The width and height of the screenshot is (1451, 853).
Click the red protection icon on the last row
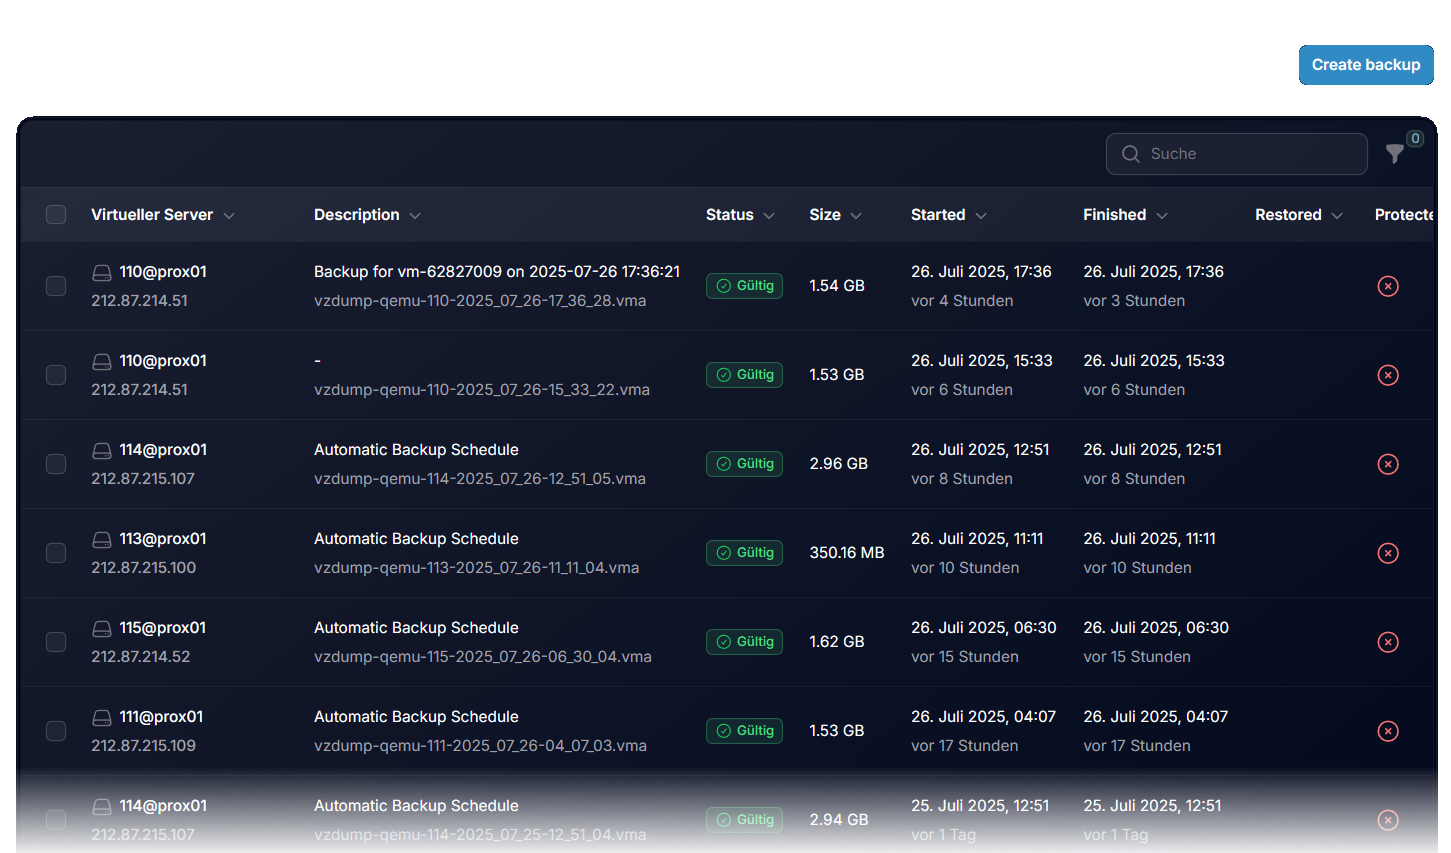pos(1388,820)
